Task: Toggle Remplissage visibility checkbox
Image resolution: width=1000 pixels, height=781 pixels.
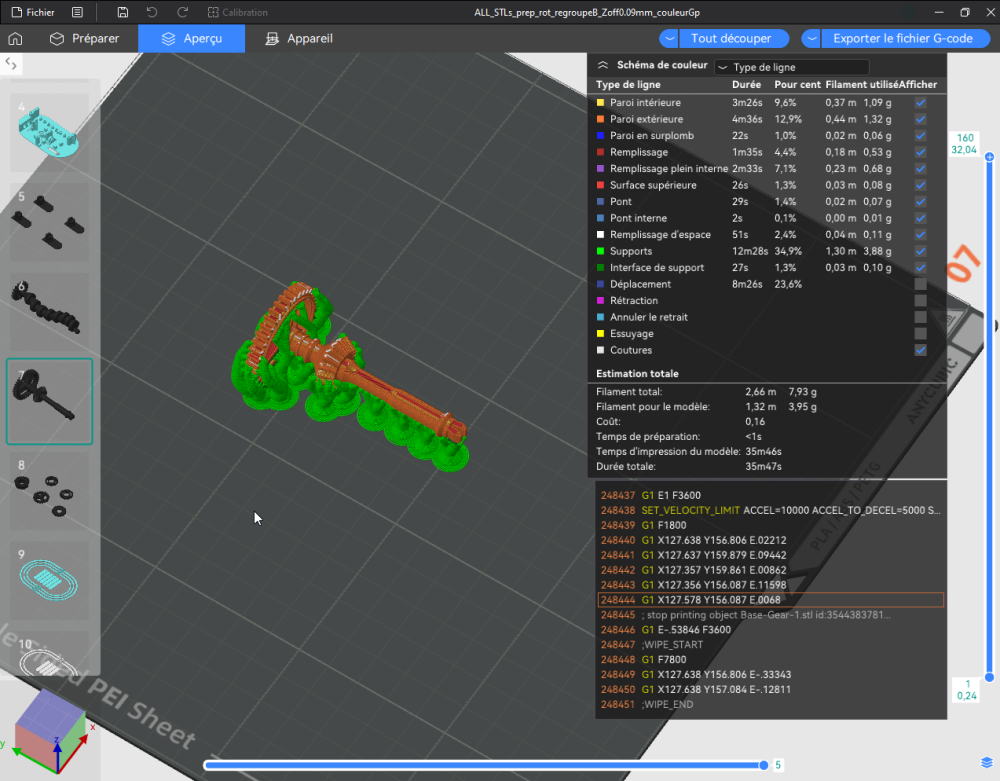Action: pos(920,152)
